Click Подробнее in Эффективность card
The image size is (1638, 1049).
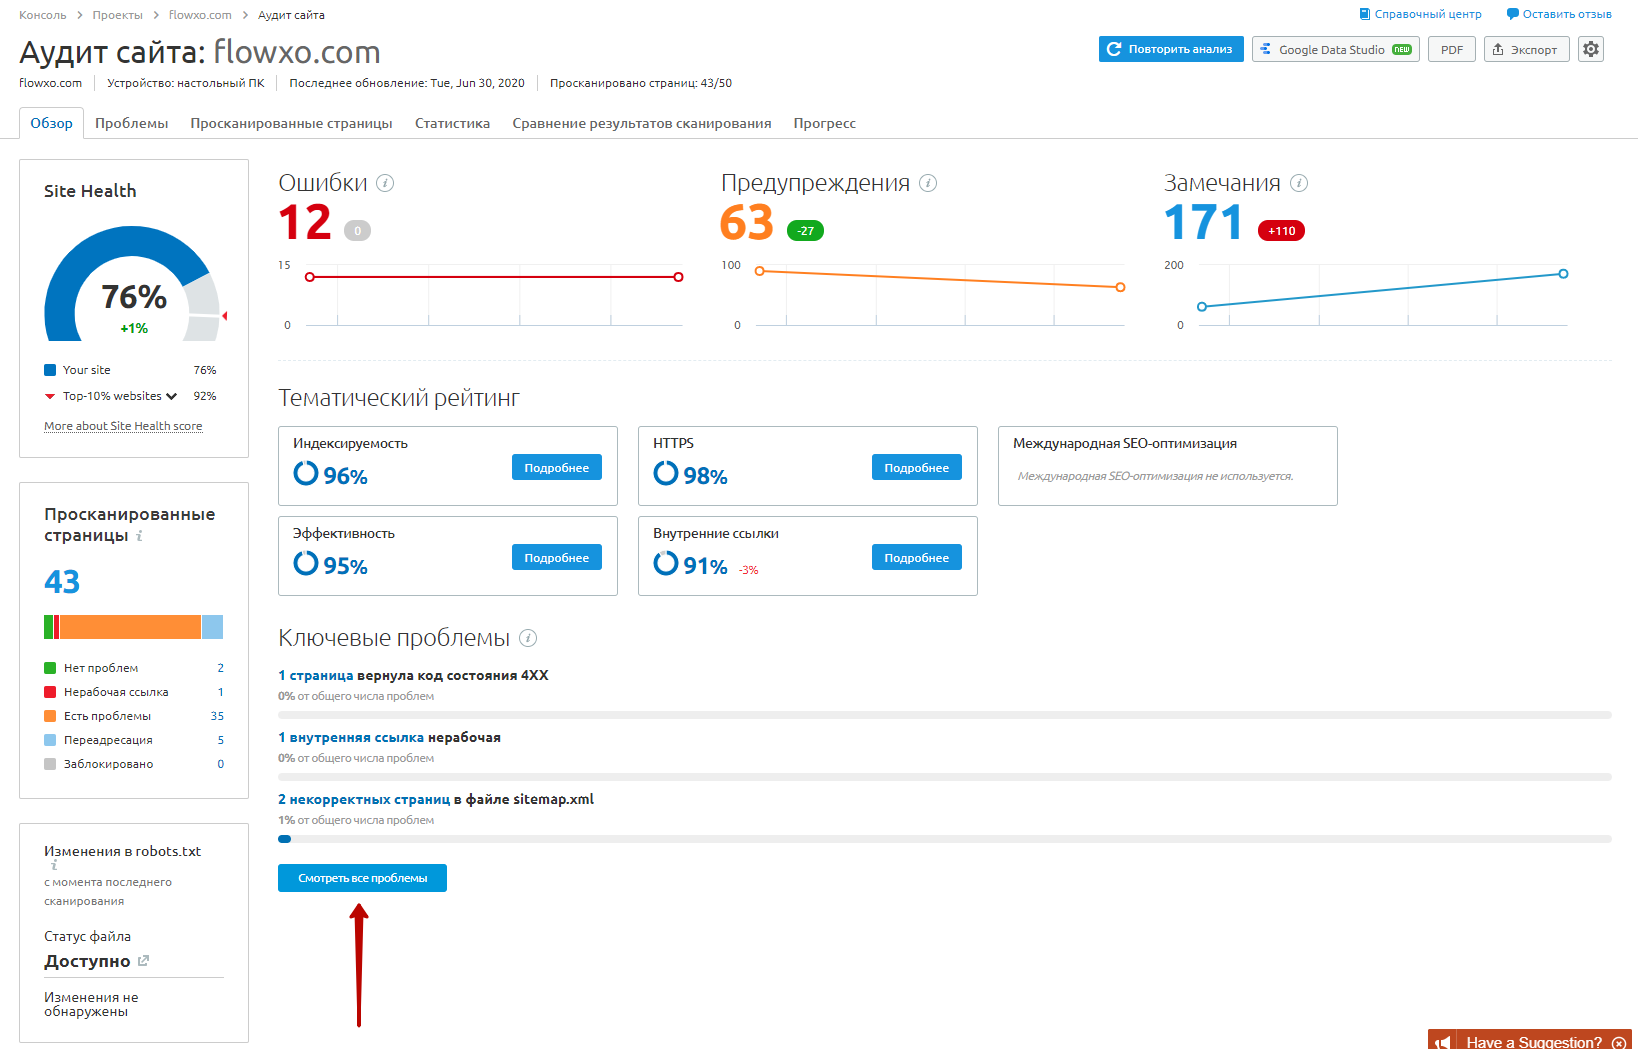[x=556, y=557]
